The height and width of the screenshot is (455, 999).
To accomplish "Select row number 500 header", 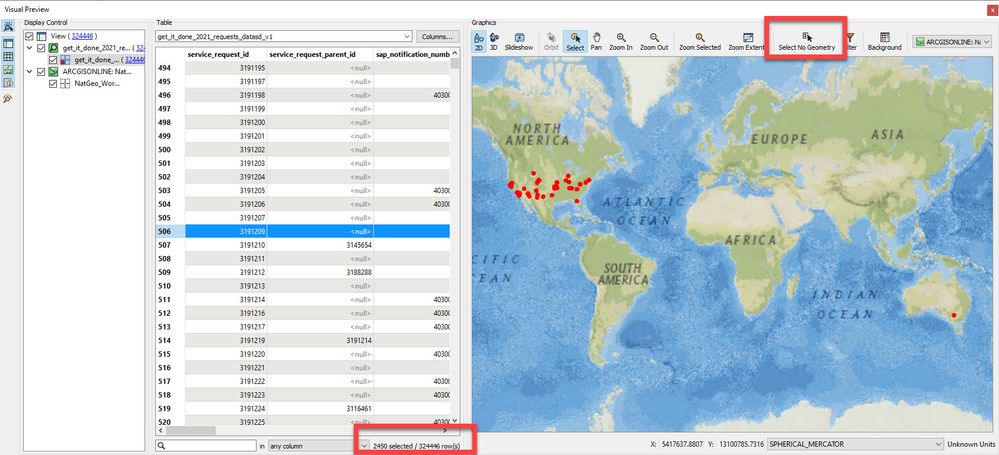I will coord(170,150).
